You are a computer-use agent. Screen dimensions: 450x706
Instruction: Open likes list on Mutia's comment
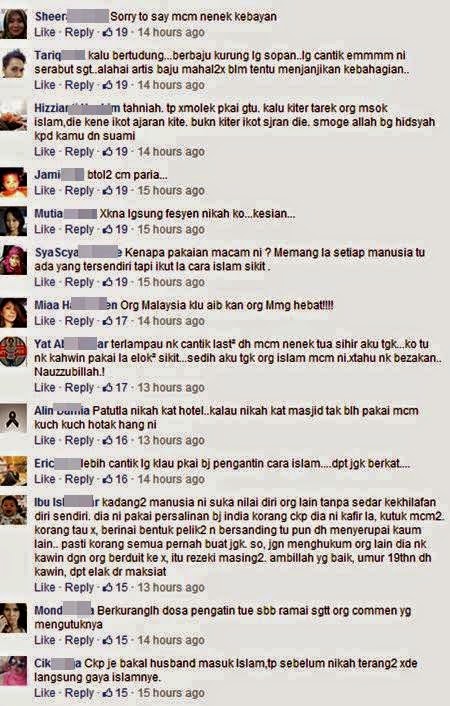tap(115, 230)
